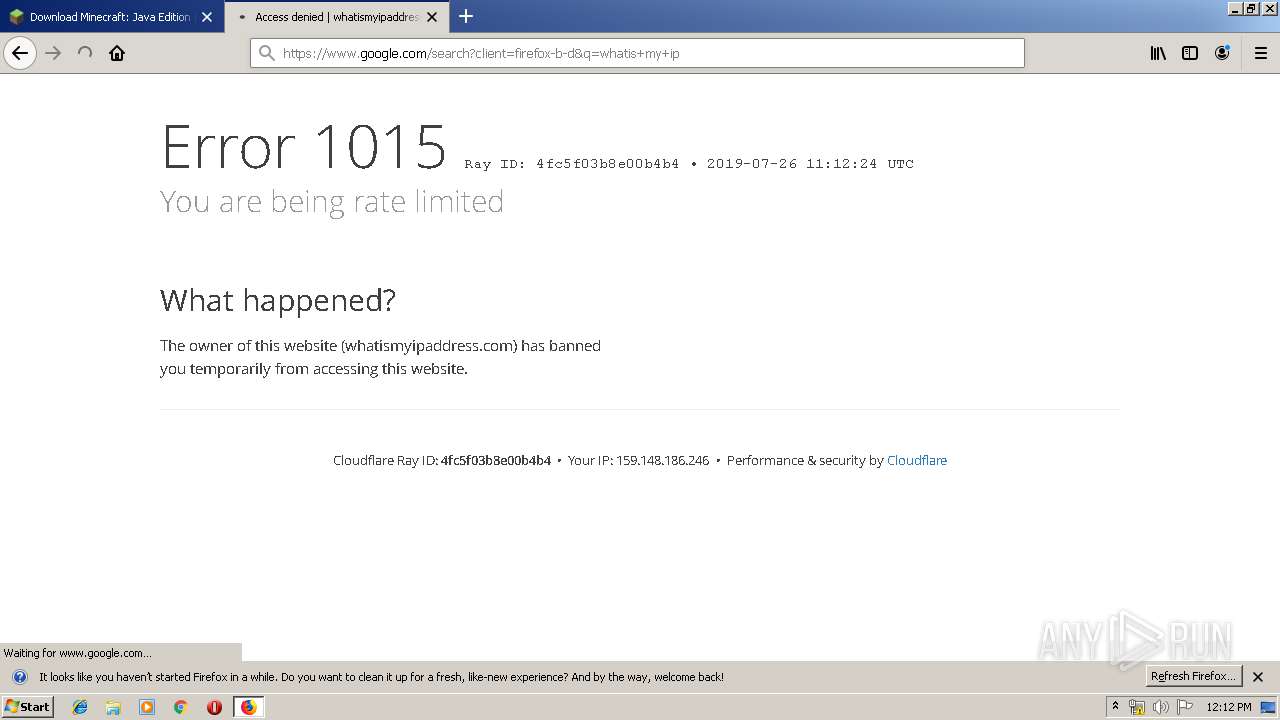Open the Library bookmarks and history
The width and height of the screenshot is (1280, 720).
tap(1158, 53)
